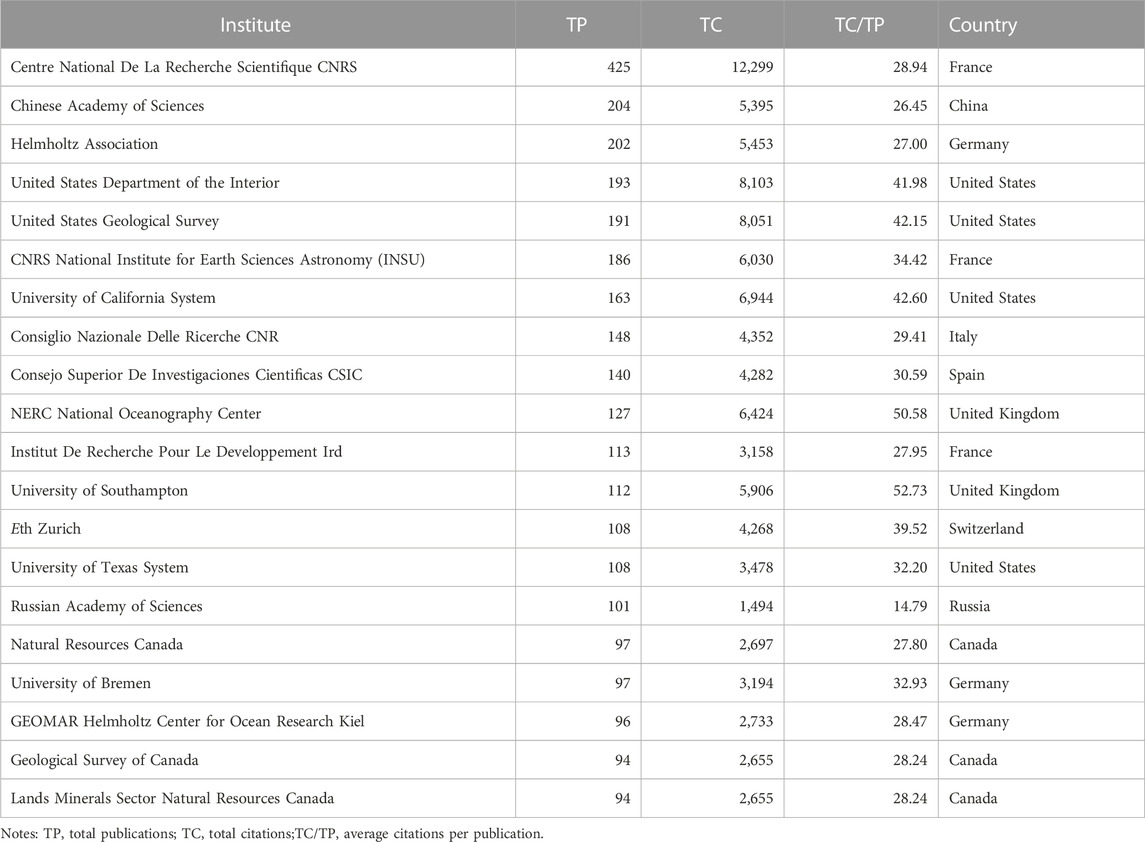Click University of Bremen cell
Image resolution: width=1145 pixels, height=842 pixels.
[x=80, y=683]
